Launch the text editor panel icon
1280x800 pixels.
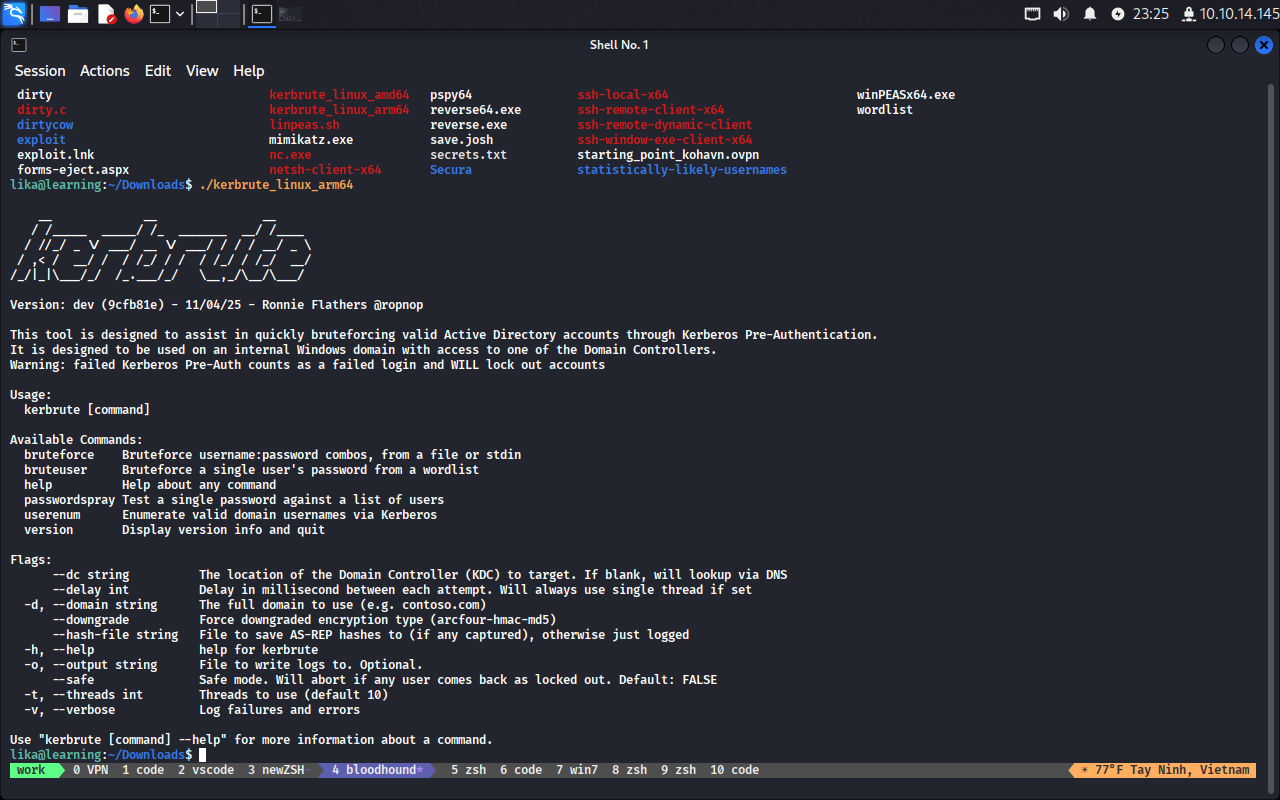click(x=106, y=14)
